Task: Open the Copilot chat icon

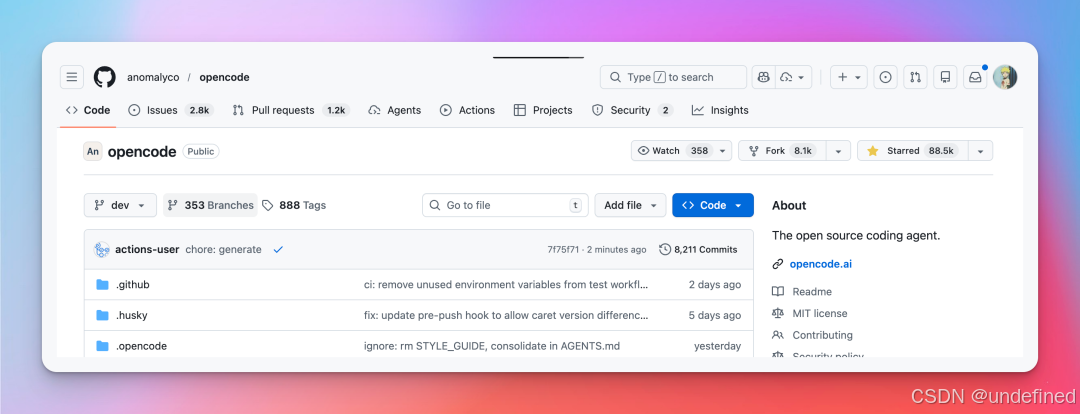Action: (764, 77)
